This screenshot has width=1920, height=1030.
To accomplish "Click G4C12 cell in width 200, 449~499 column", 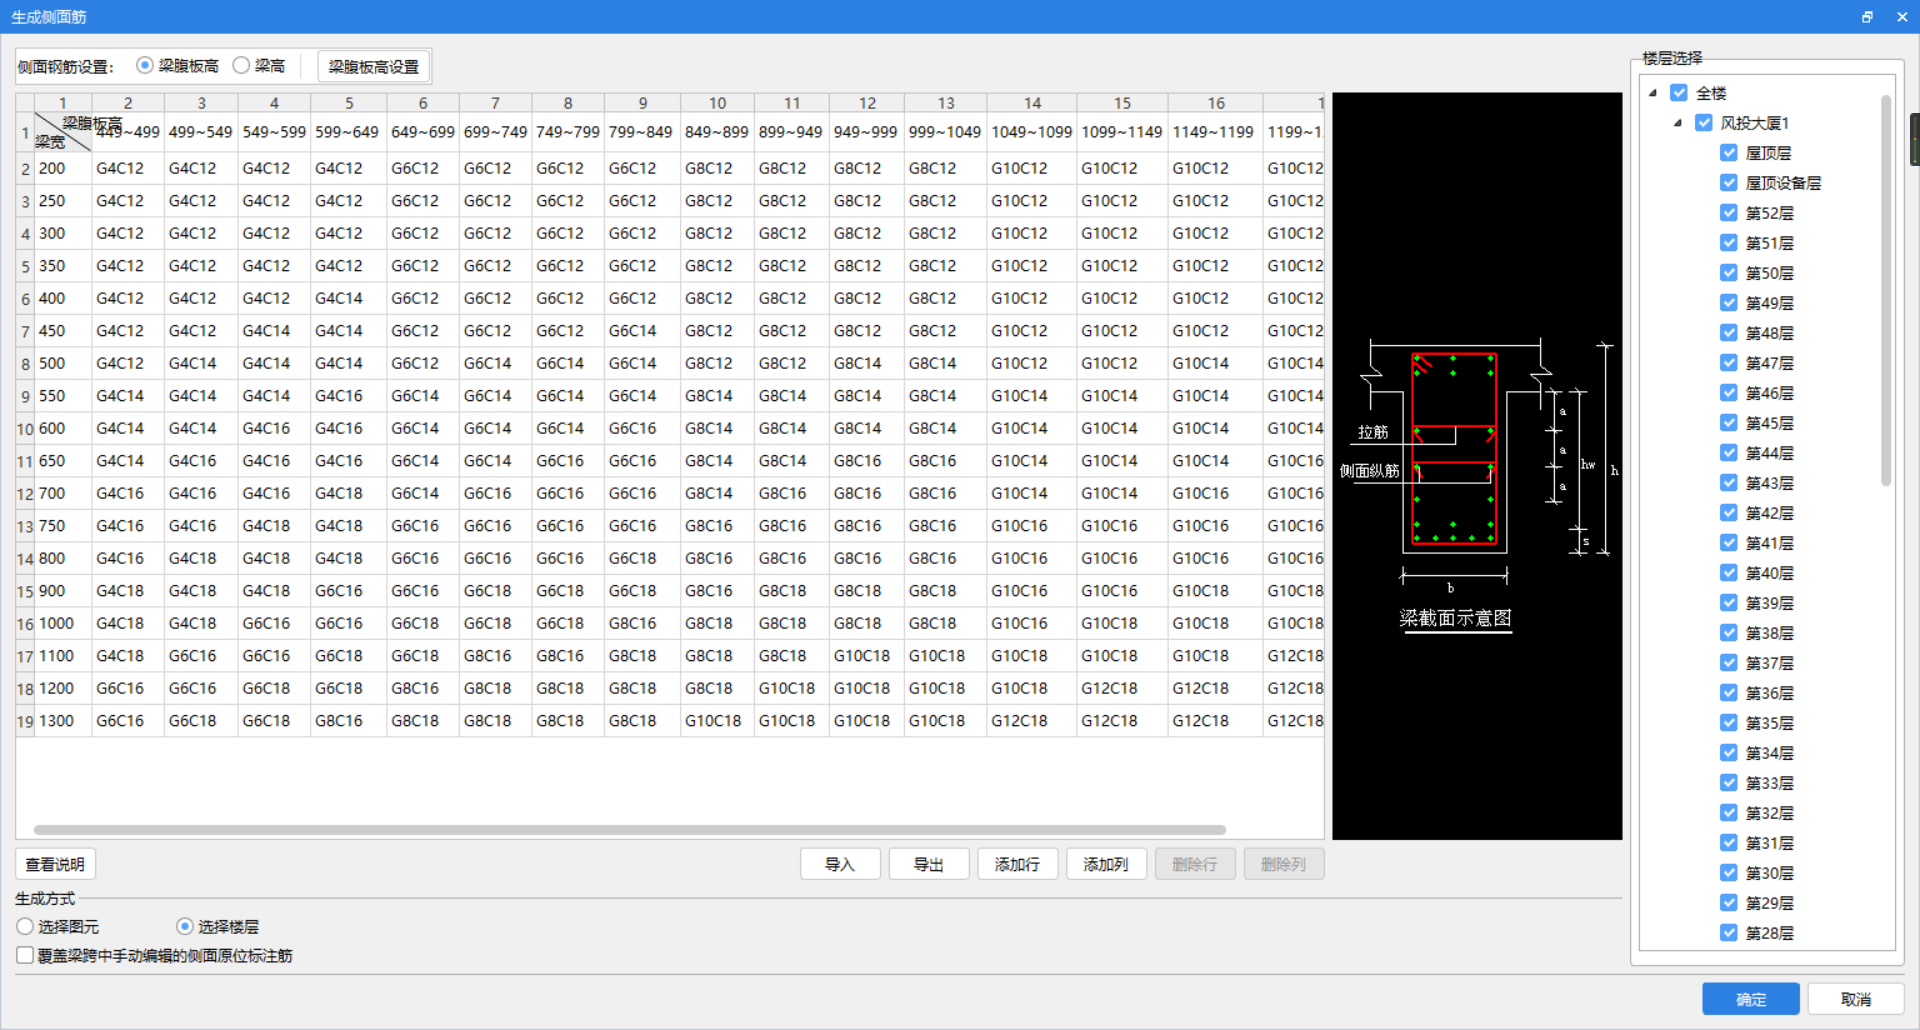I will [x=128, y=169].
